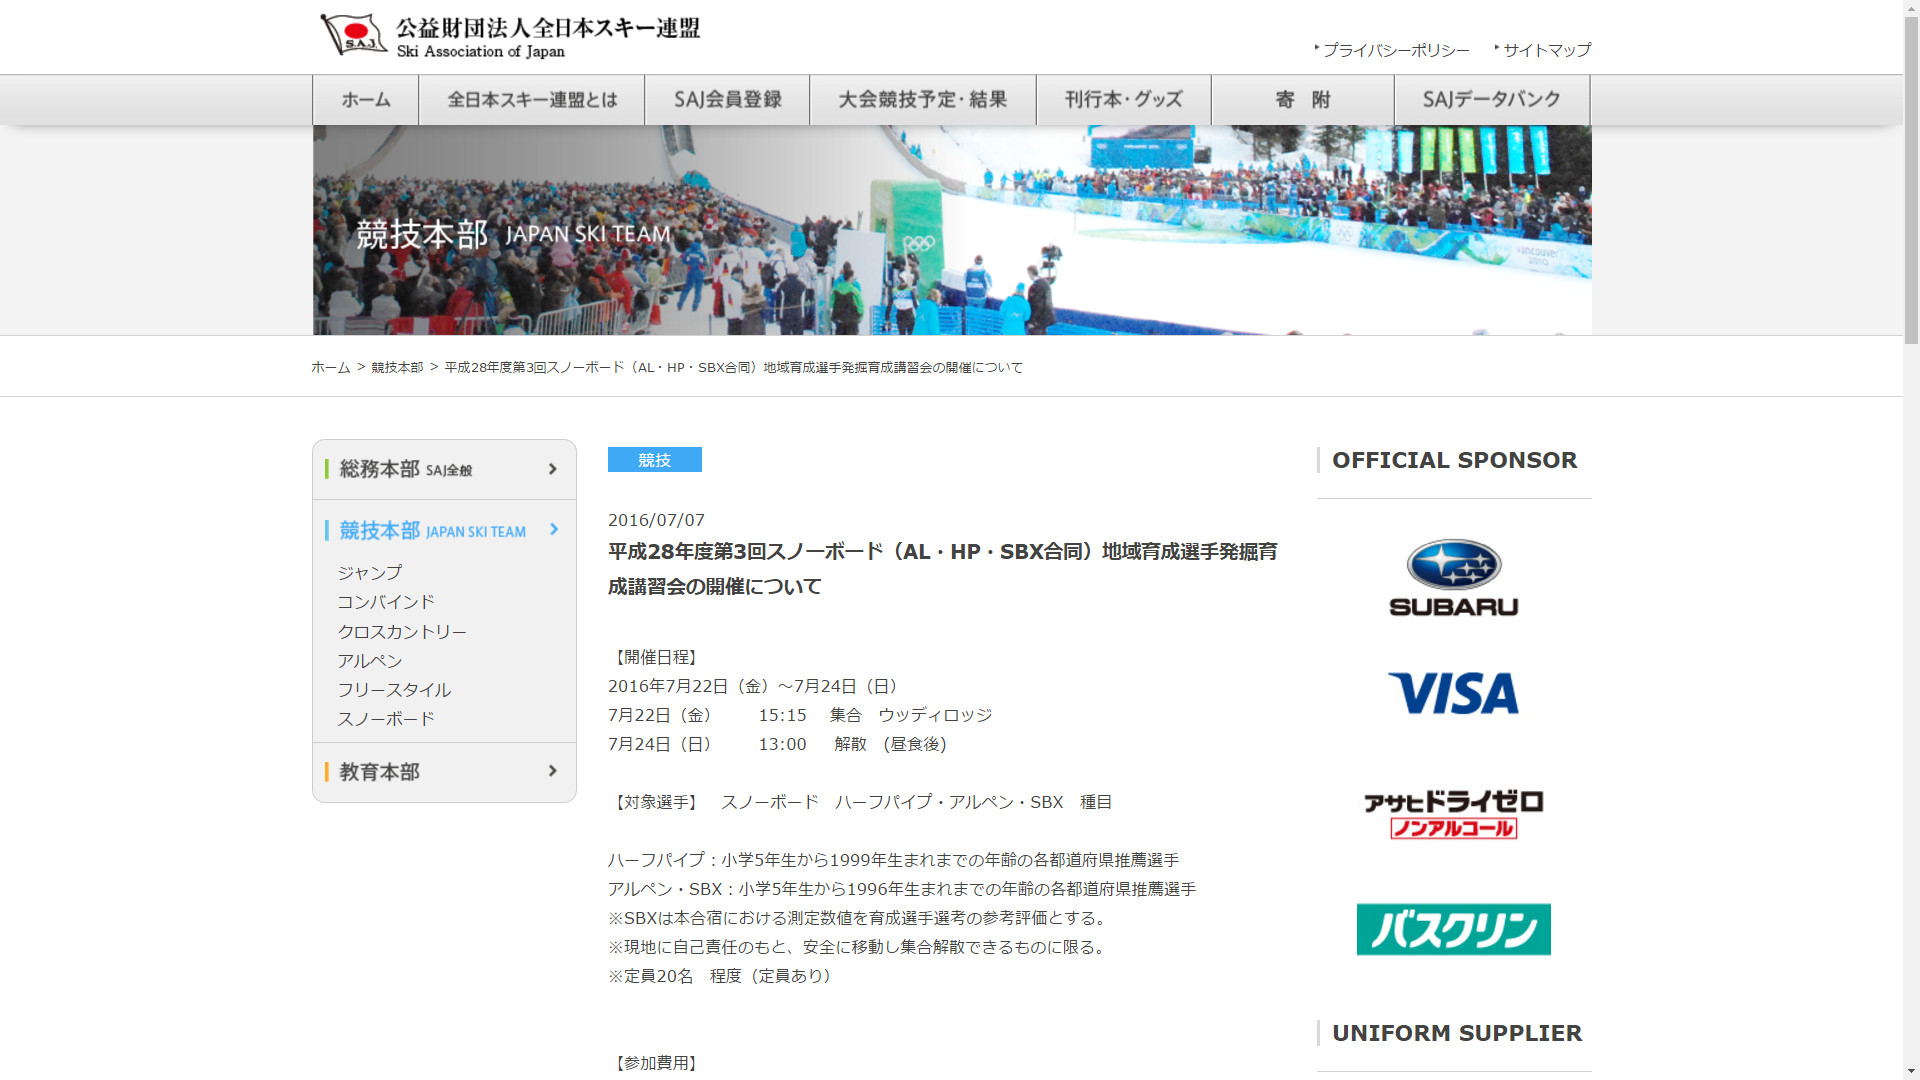Open the ホーム navigation tab

point(365,100)
